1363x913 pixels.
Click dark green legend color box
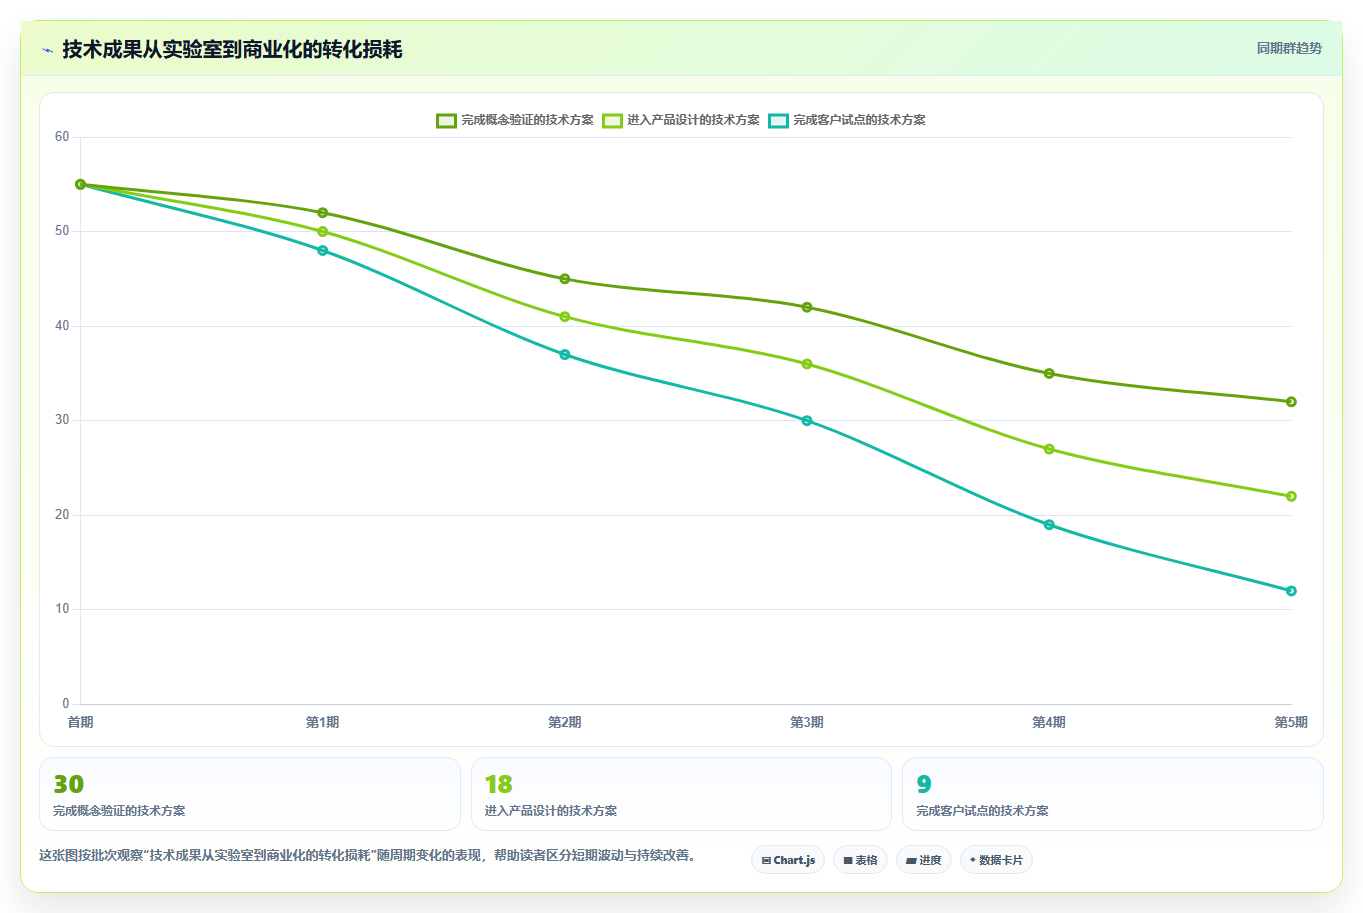[446, 120]
